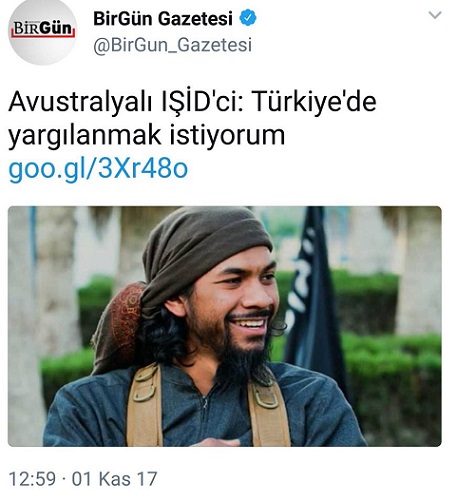This screenshot has height=502, width=457.
Task: Click the word 'Türkiye'de' in tweet
Action: point(315,102)
